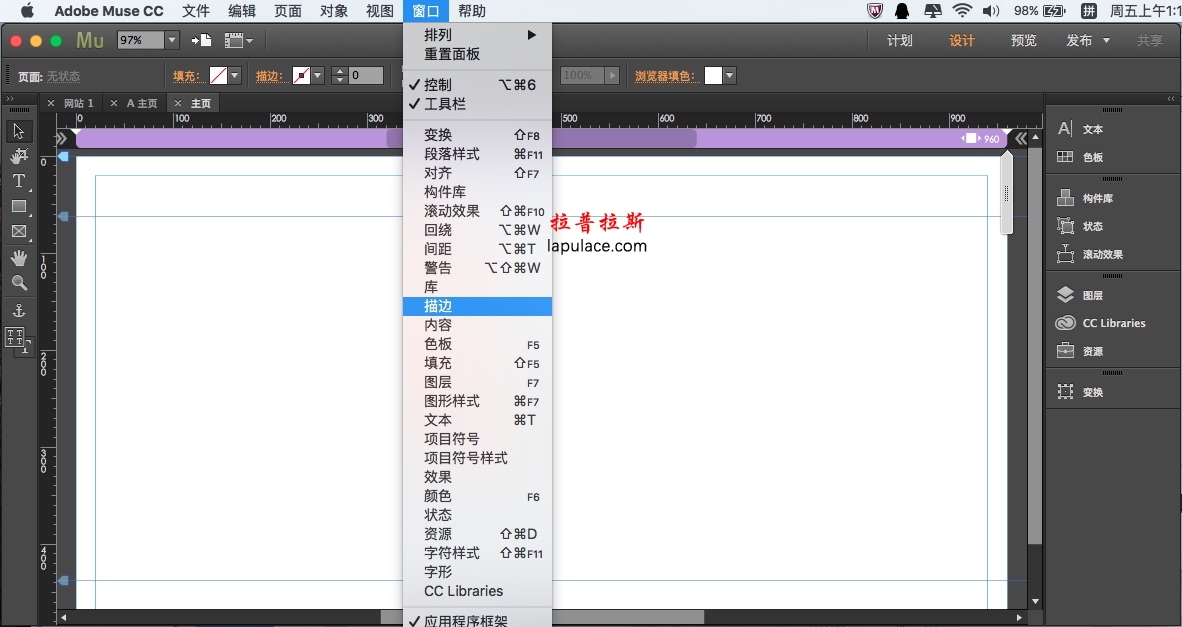Select the text frame formatting tool
Viewport: 1182px width, 627px height.
pyautogui.click(x=17, y=339)
